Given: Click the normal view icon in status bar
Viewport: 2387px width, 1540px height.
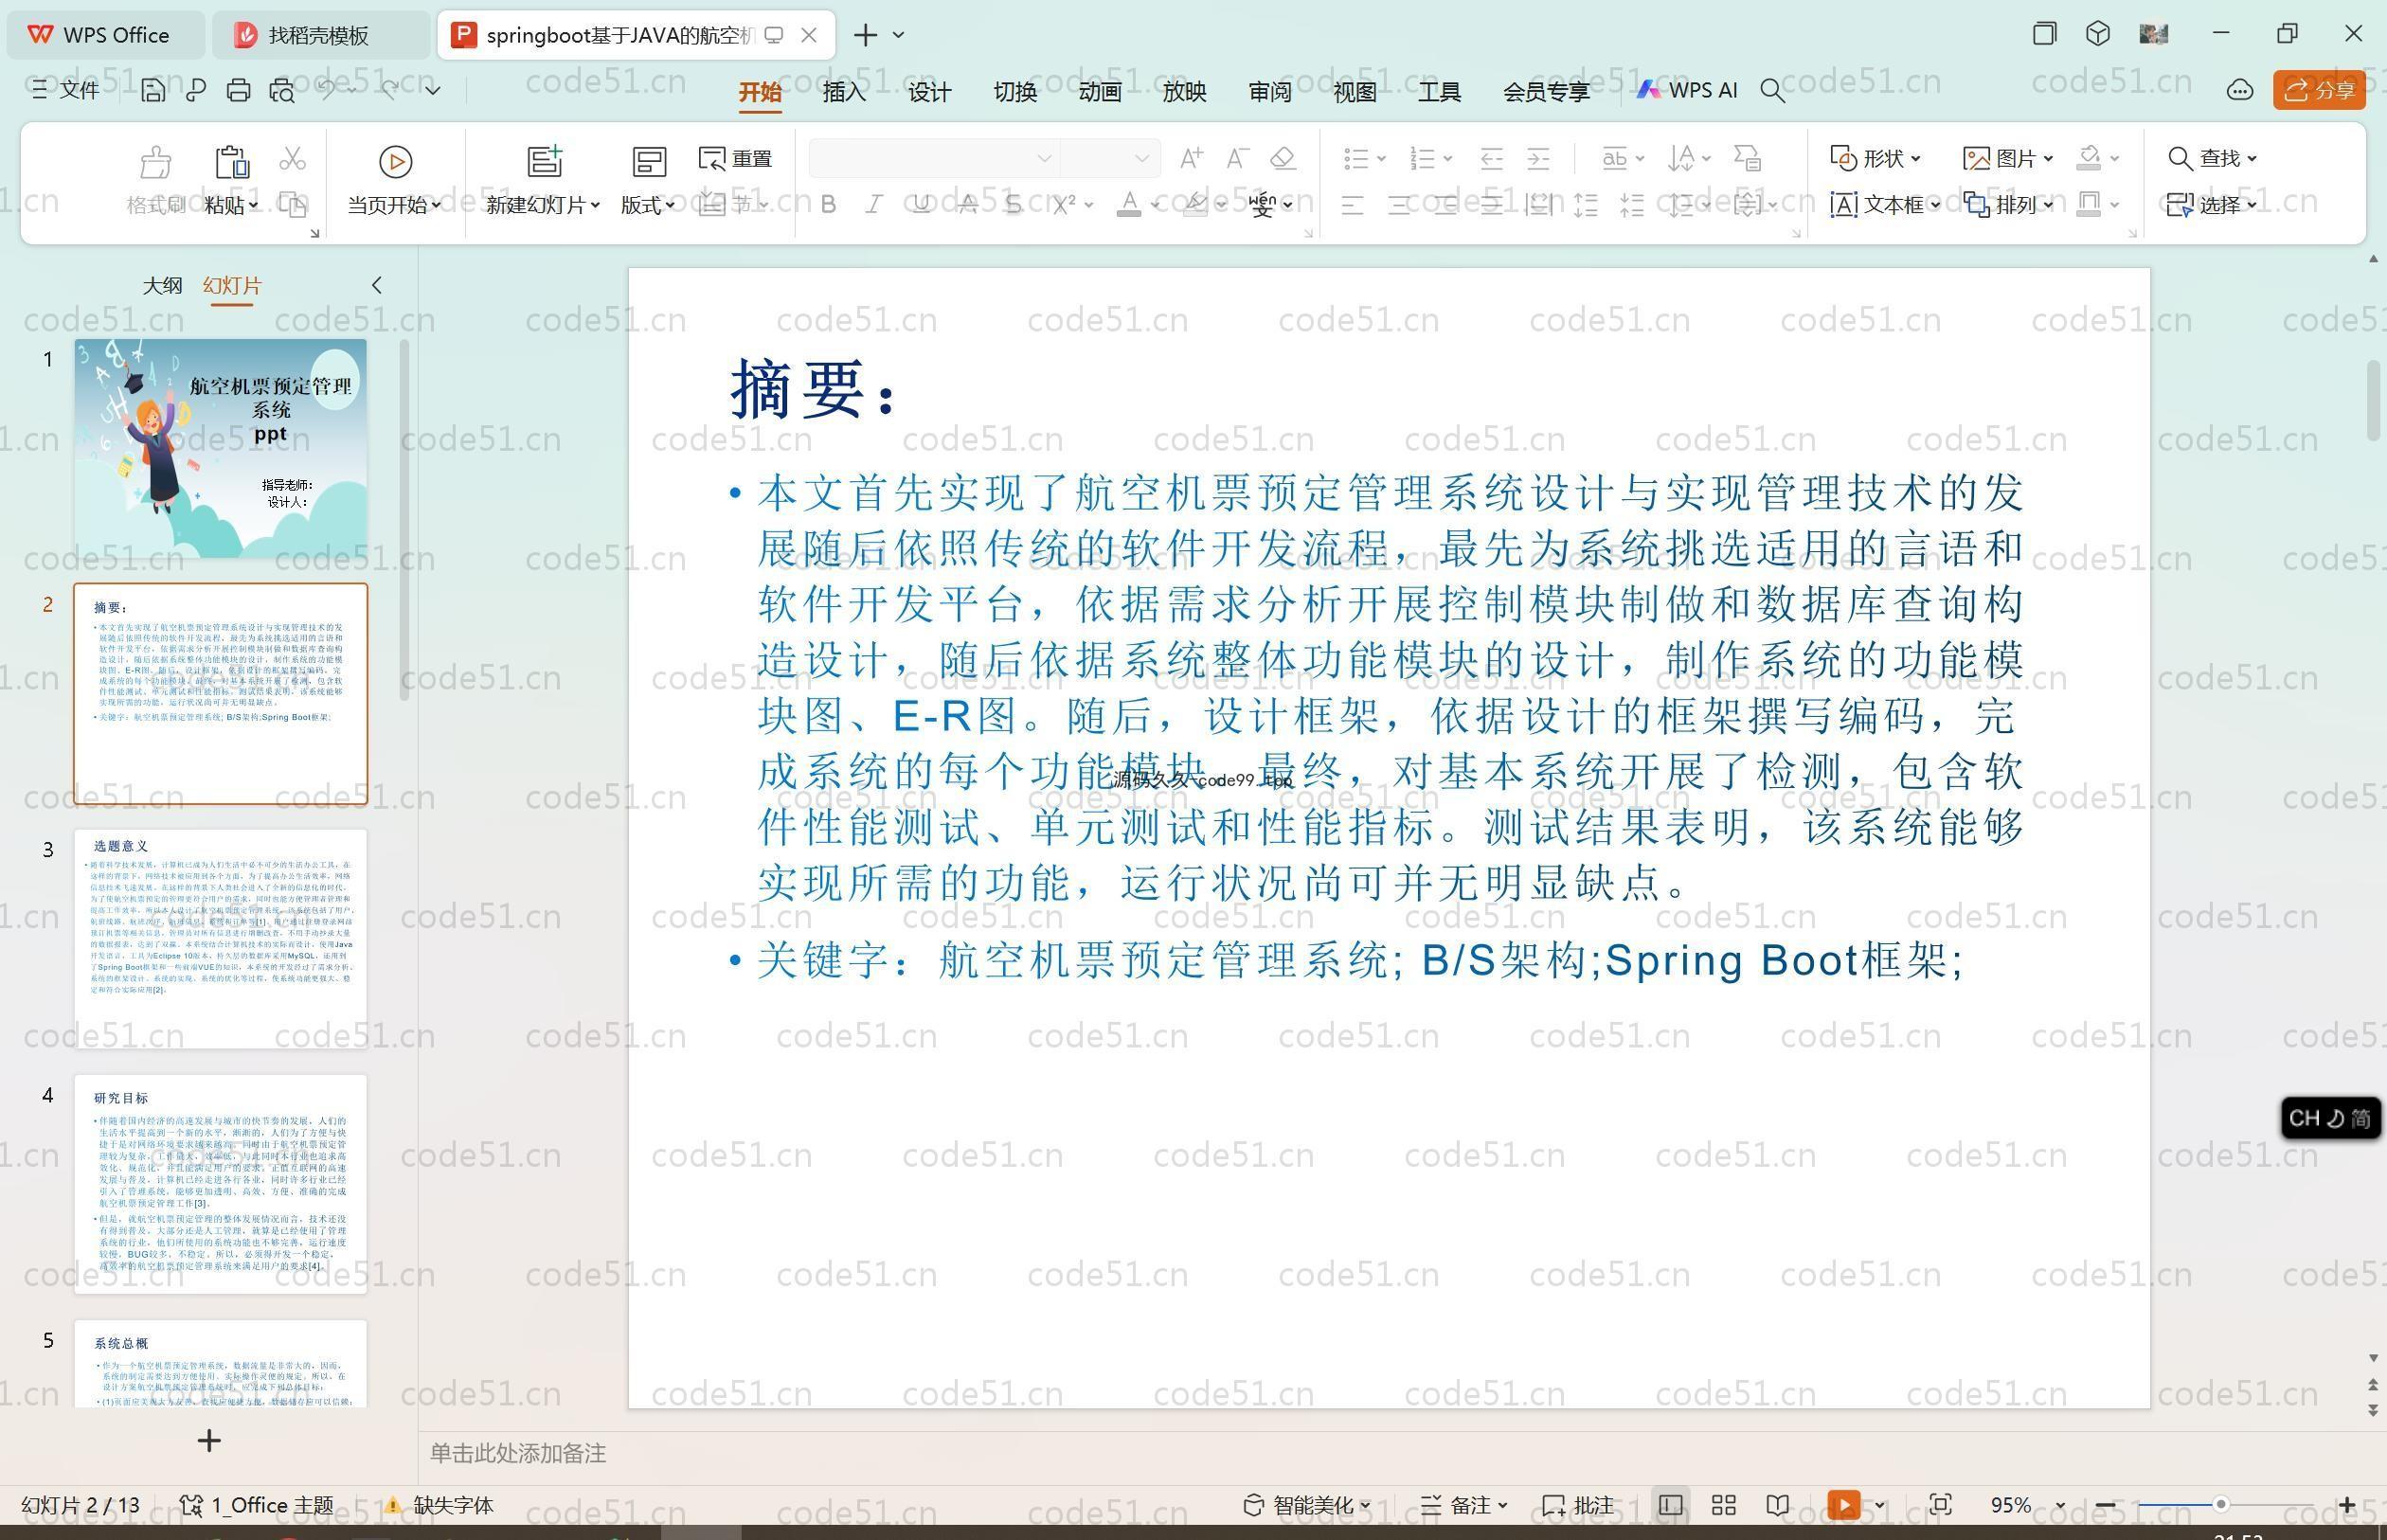Looking at the screenshot, I should tap(1670, 1505).
